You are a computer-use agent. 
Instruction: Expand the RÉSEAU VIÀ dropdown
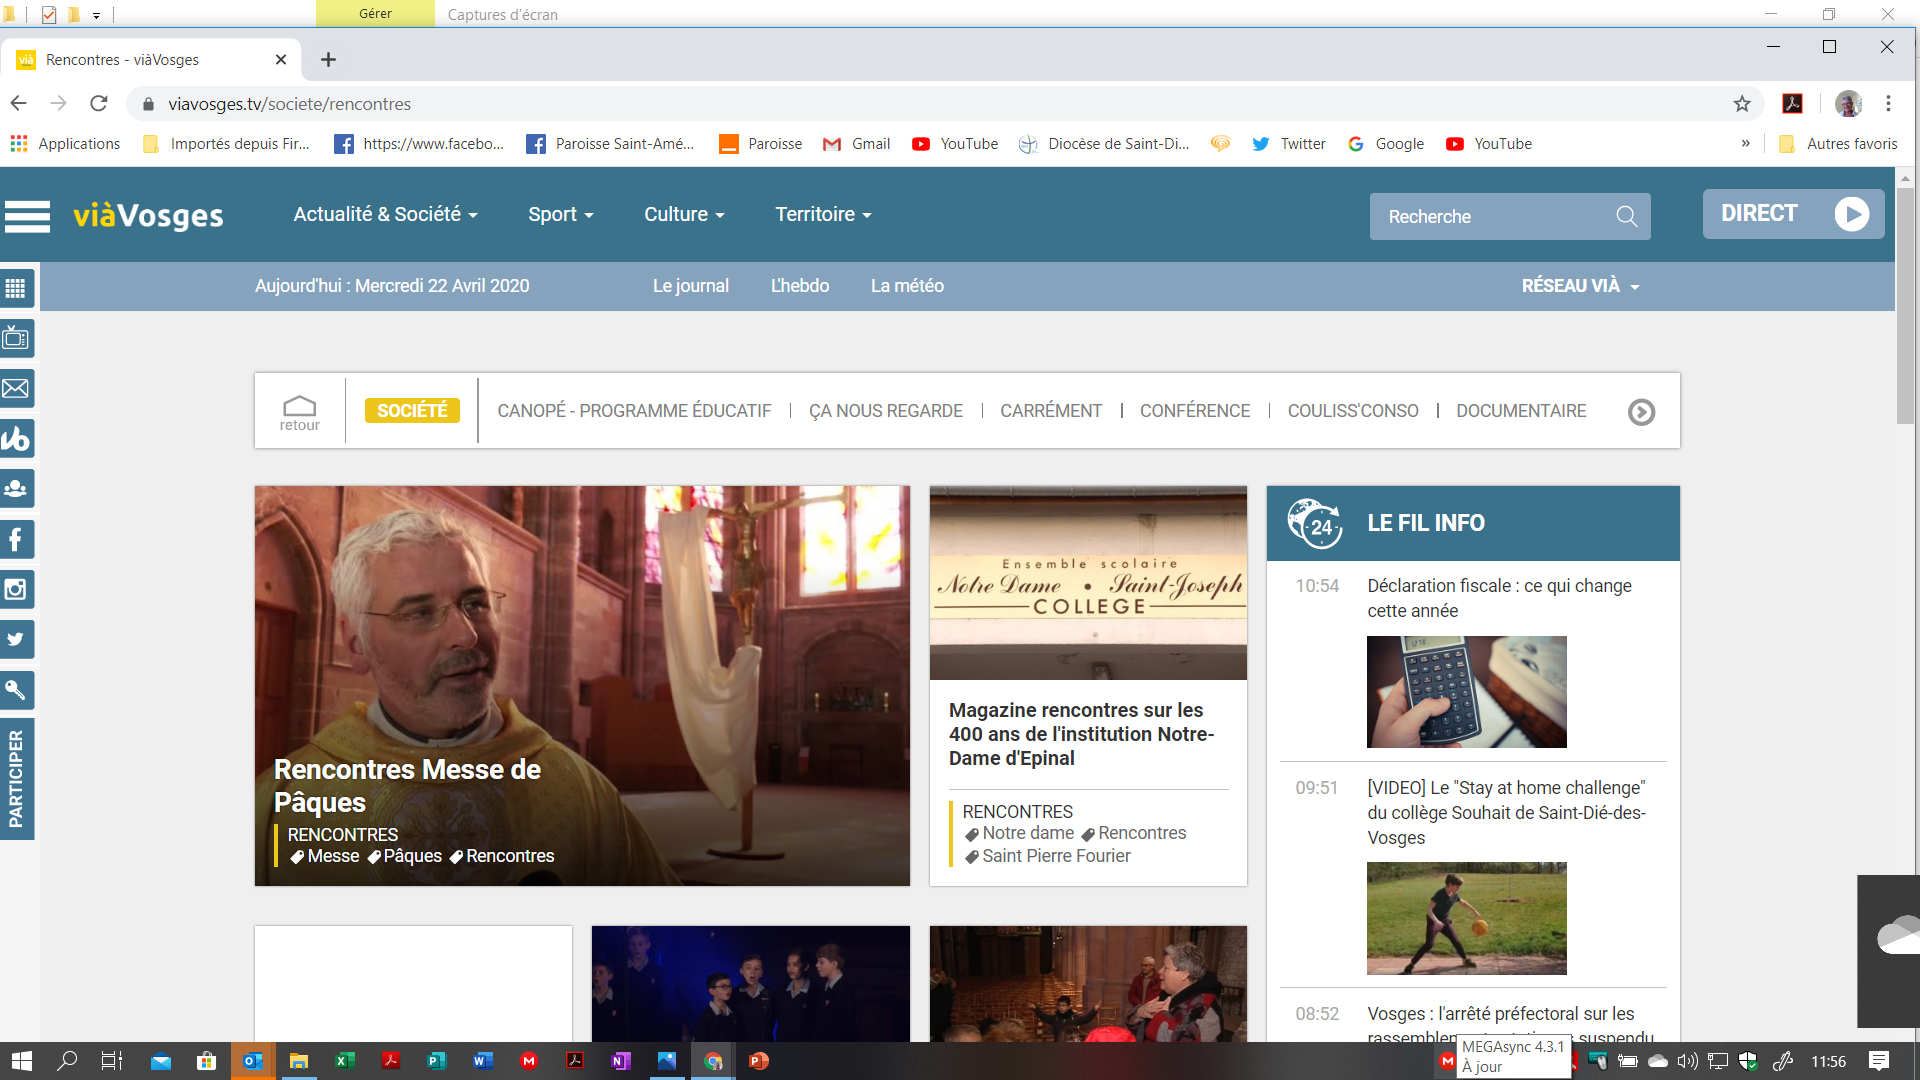pos(1580,286)
